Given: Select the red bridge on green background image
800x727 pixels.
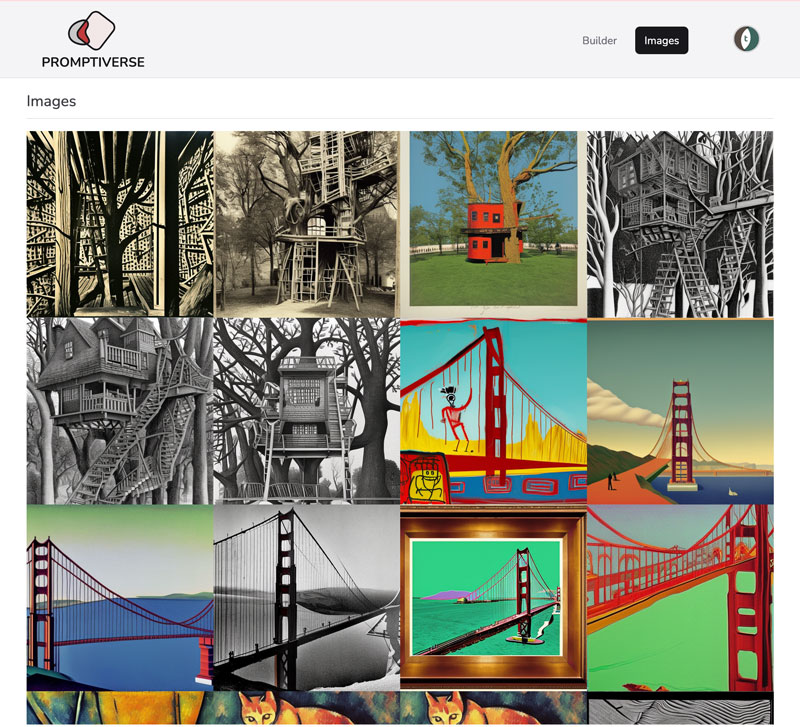Looking at the screenshot, I should pyautogui.click(x=680, y=597).
